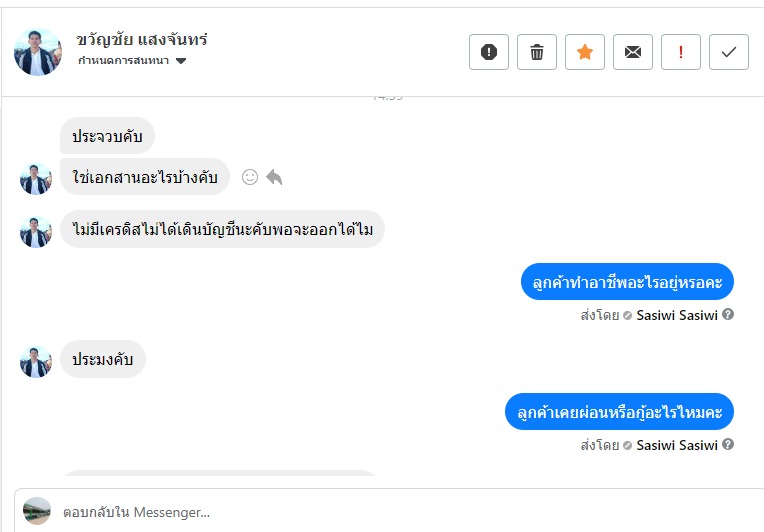This screenshot has height=532, width=764.
Task: Open ขวัญชัย แสงจันทร์ profile name
Action: [142, 40]
